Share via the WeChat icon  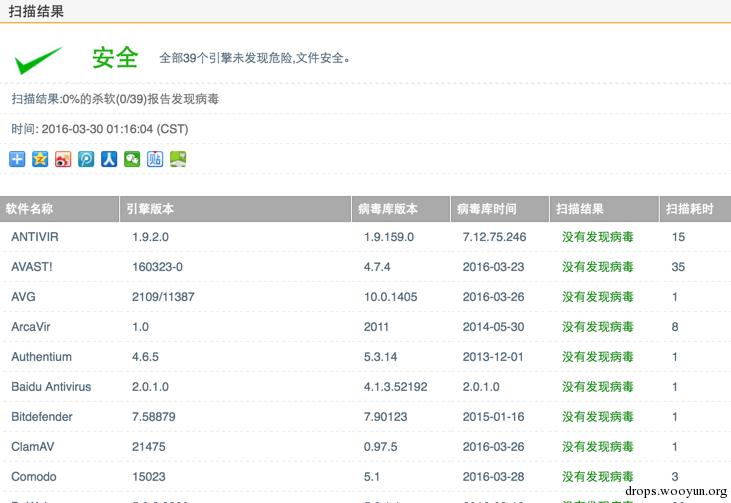click(x=132, y=159)
